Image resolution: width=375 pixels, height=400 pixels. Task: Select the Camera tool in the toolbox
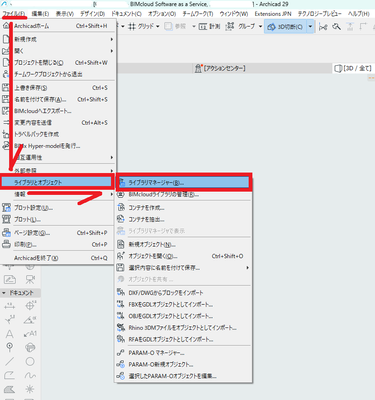30,279
